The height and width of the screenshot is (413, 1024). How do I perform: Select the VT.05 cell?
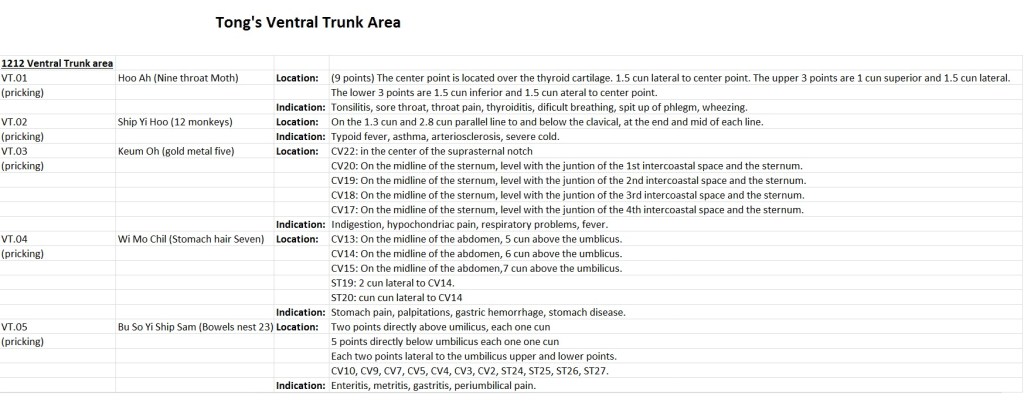(x=15, y=327)
